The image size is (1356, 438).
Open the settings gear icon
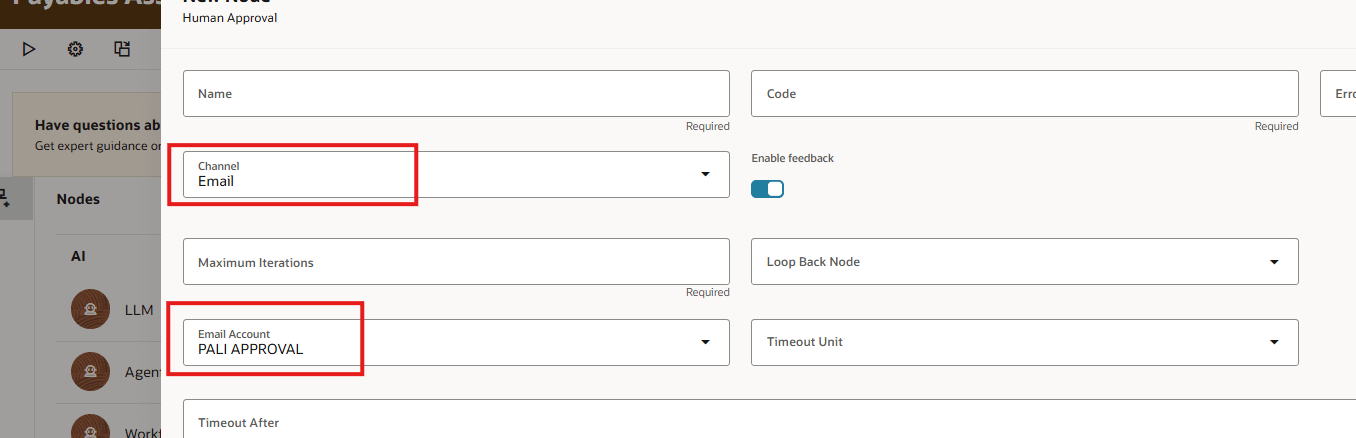coord(75,48)
